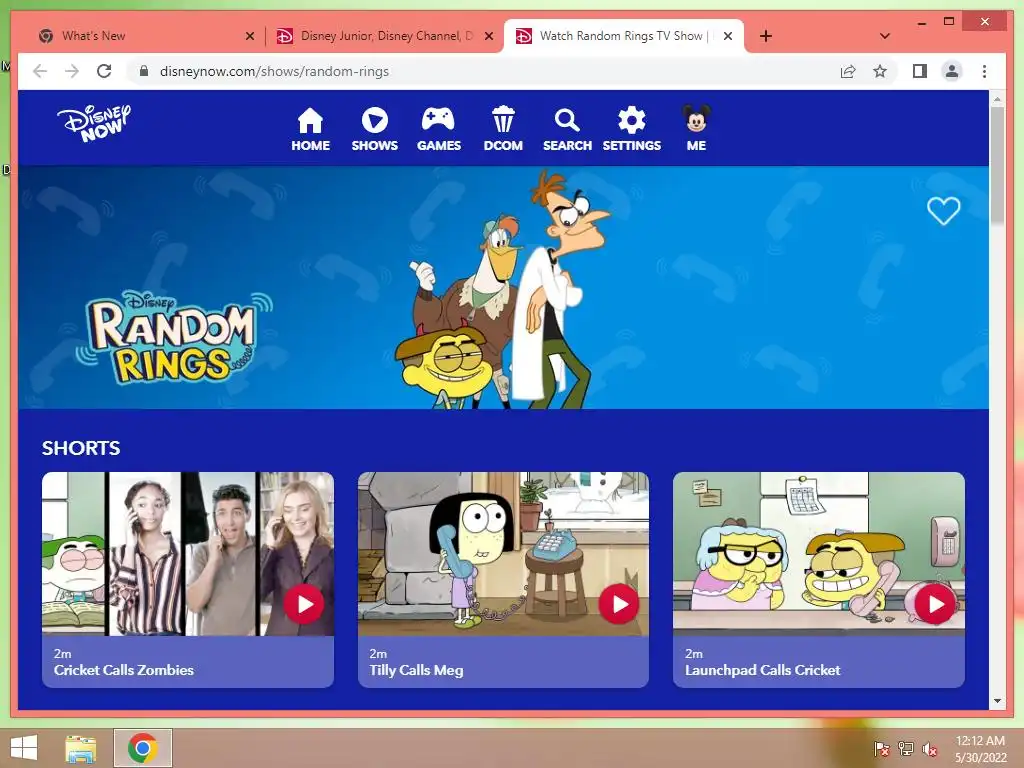Close the Watch Random Rings tab

click(728, 37)
